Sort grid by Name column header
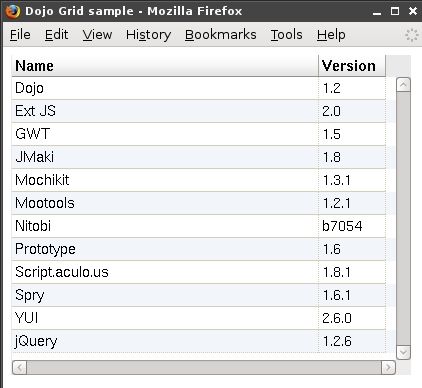The width and height of the screenshot is (422, 388). click(165, 66)
